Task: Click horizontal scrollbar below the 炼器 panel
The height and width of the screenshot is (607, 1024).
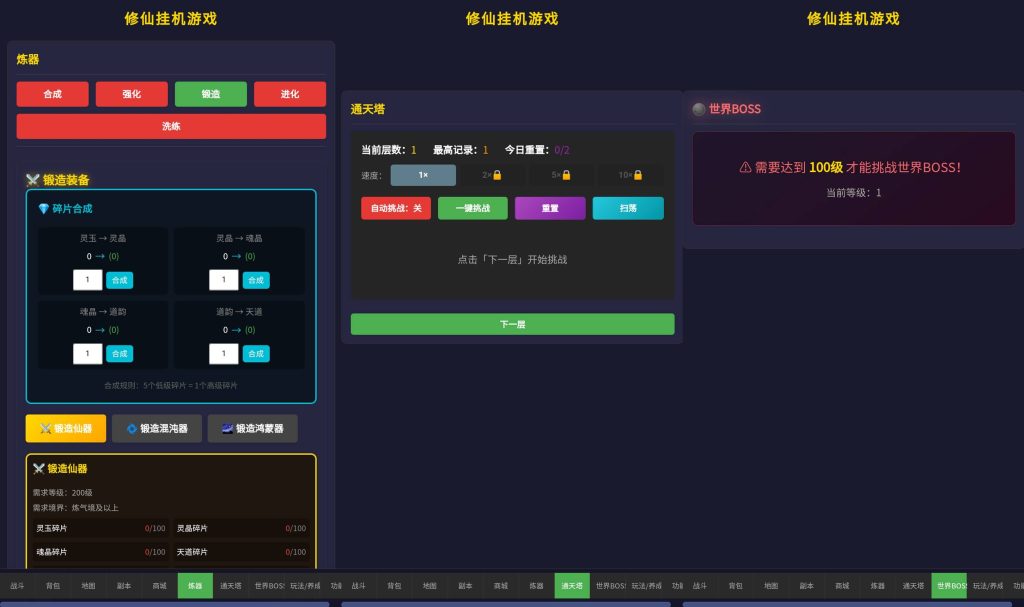Action: coord(165,604)
